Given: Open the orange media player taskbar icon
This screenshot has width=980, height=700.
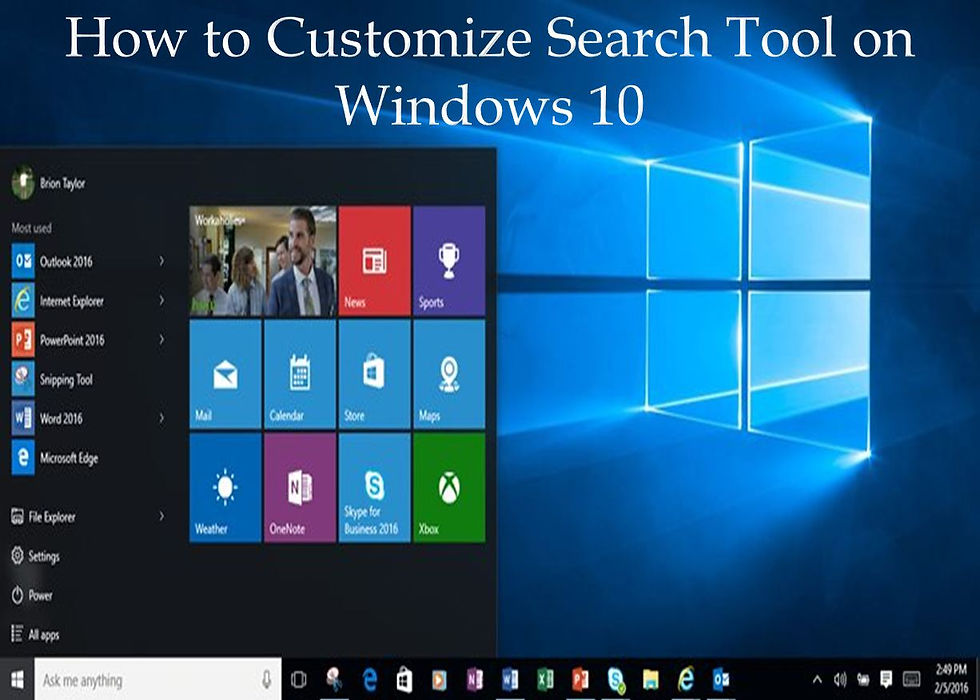Looking at the screenshot, I should click(439, 679).
